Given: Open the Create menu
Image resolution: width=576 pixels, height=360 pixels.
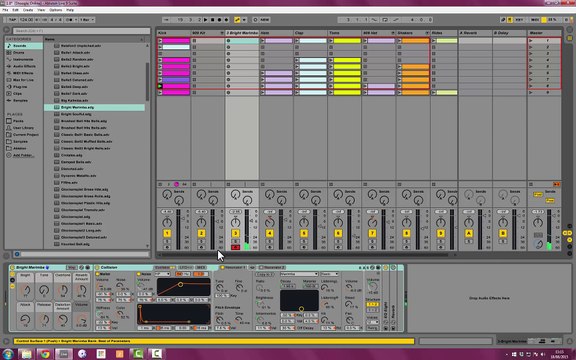Looking at the screenshot, I should 28,10.
